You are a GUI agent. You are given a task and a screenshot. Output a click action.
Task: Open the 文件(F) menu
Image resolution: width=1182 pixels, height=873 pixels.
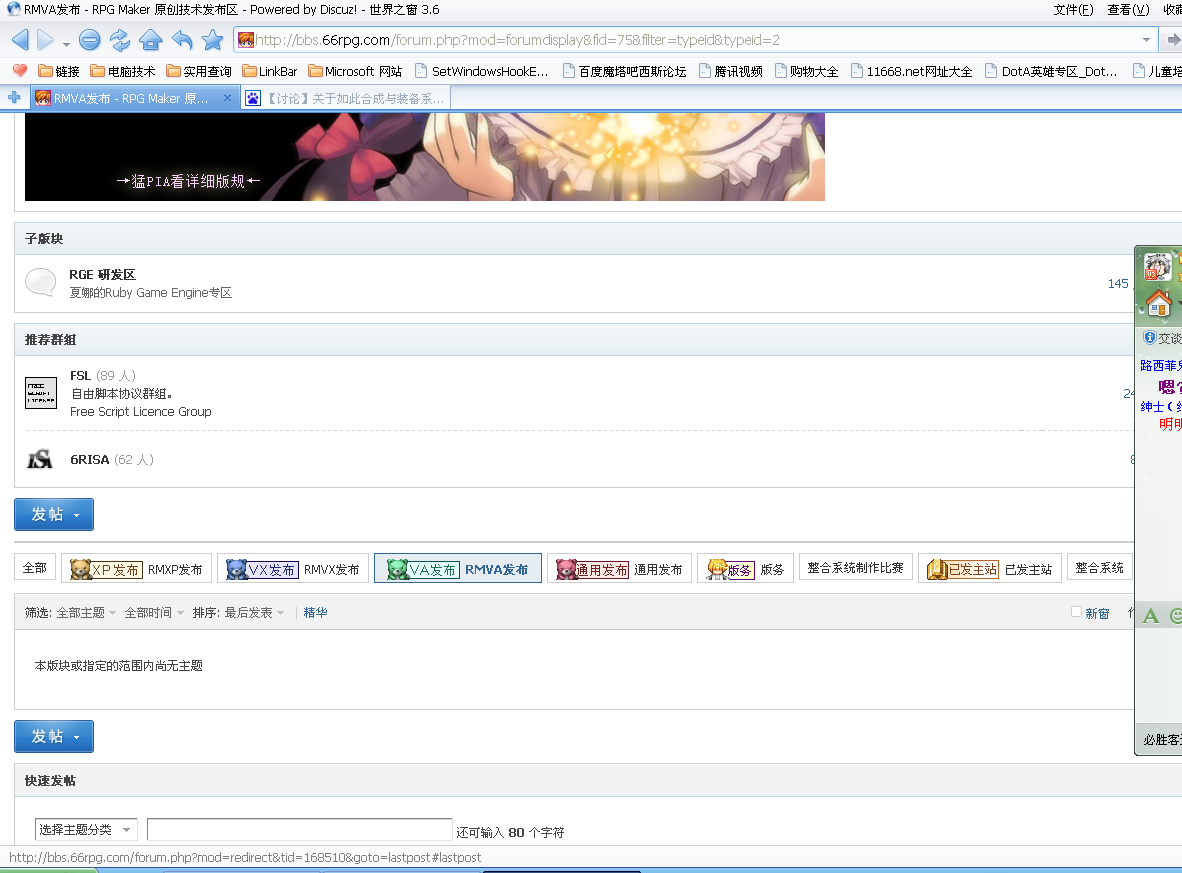[x=1073, y=10]
